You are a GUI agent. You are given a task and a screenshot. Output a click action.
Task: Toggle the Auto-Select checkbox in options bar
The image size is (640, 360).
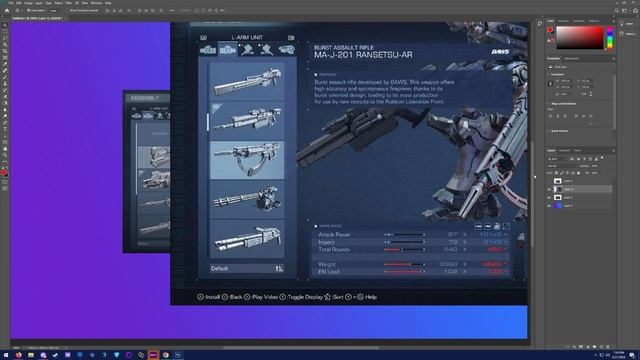pos(28,11)
